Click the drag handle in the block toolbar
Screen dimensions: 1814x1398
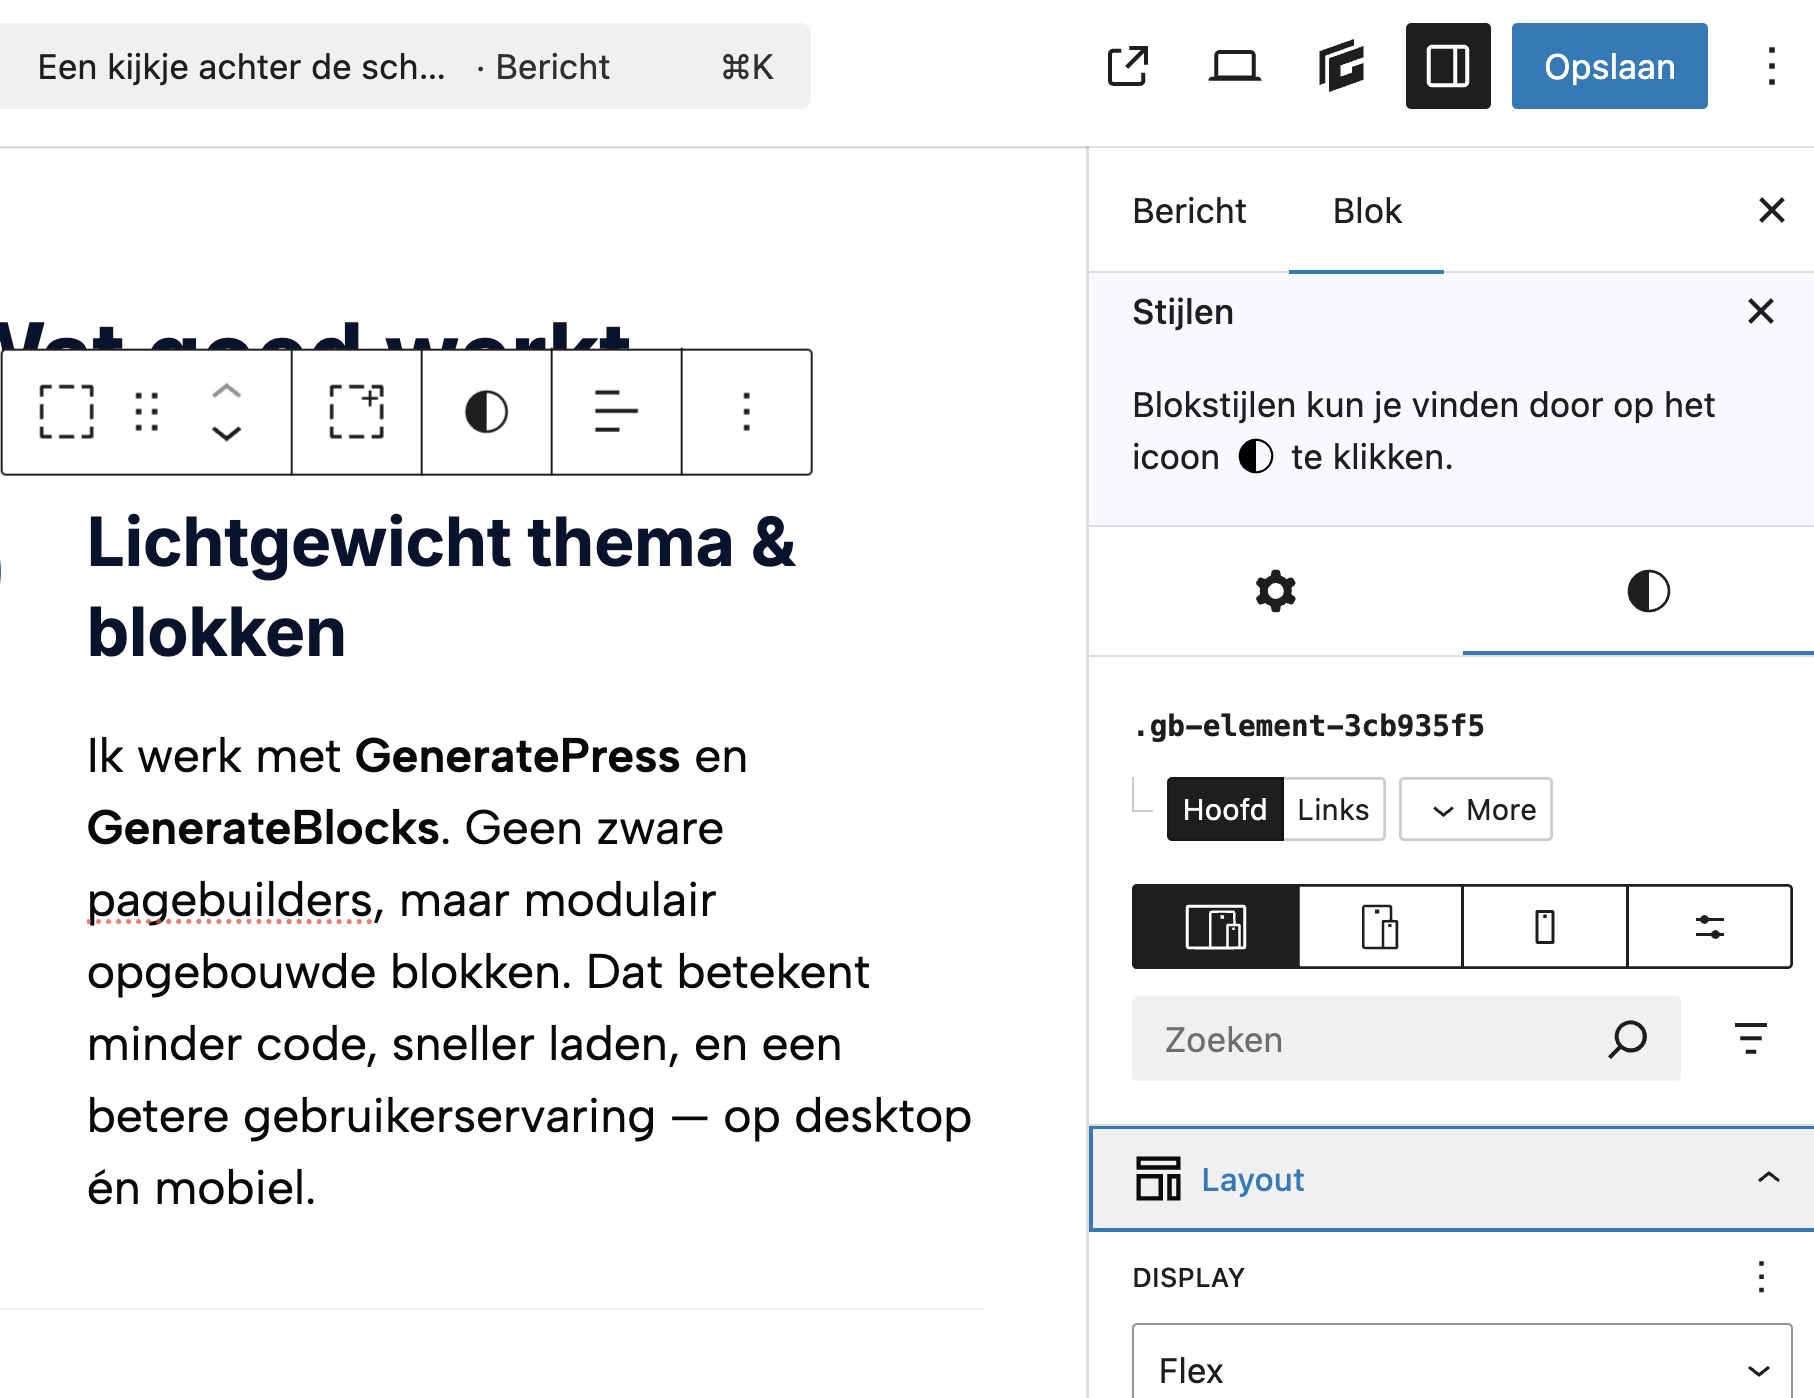[x=146, y=410]
